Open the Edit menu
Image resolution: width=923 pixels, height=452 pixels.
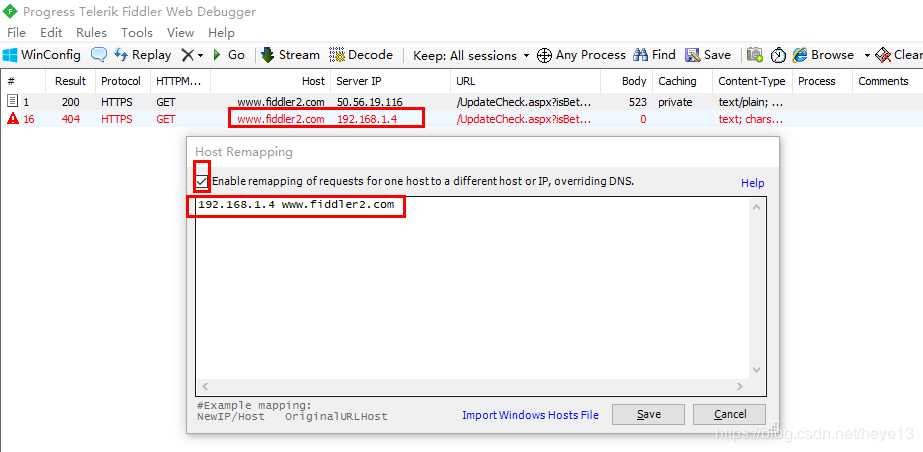tap(51, 33)
